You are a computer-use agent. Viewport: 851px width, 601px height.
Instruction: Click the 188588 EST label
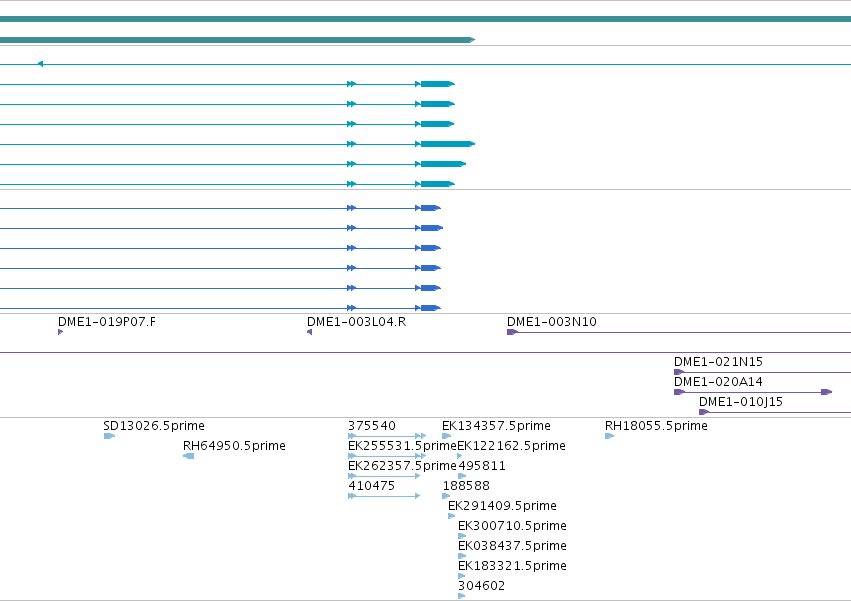point(466,486)
